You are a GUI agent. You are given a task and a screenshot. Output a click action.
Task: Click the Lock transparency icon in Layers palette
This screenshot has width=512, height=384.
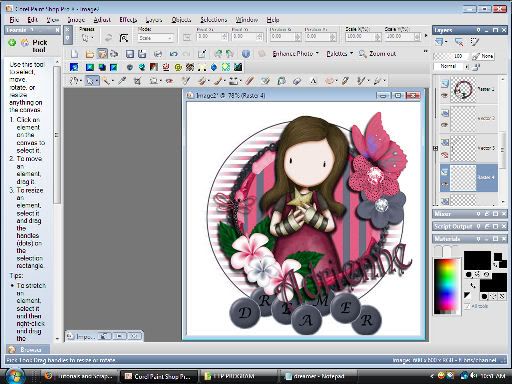point(477,67)
